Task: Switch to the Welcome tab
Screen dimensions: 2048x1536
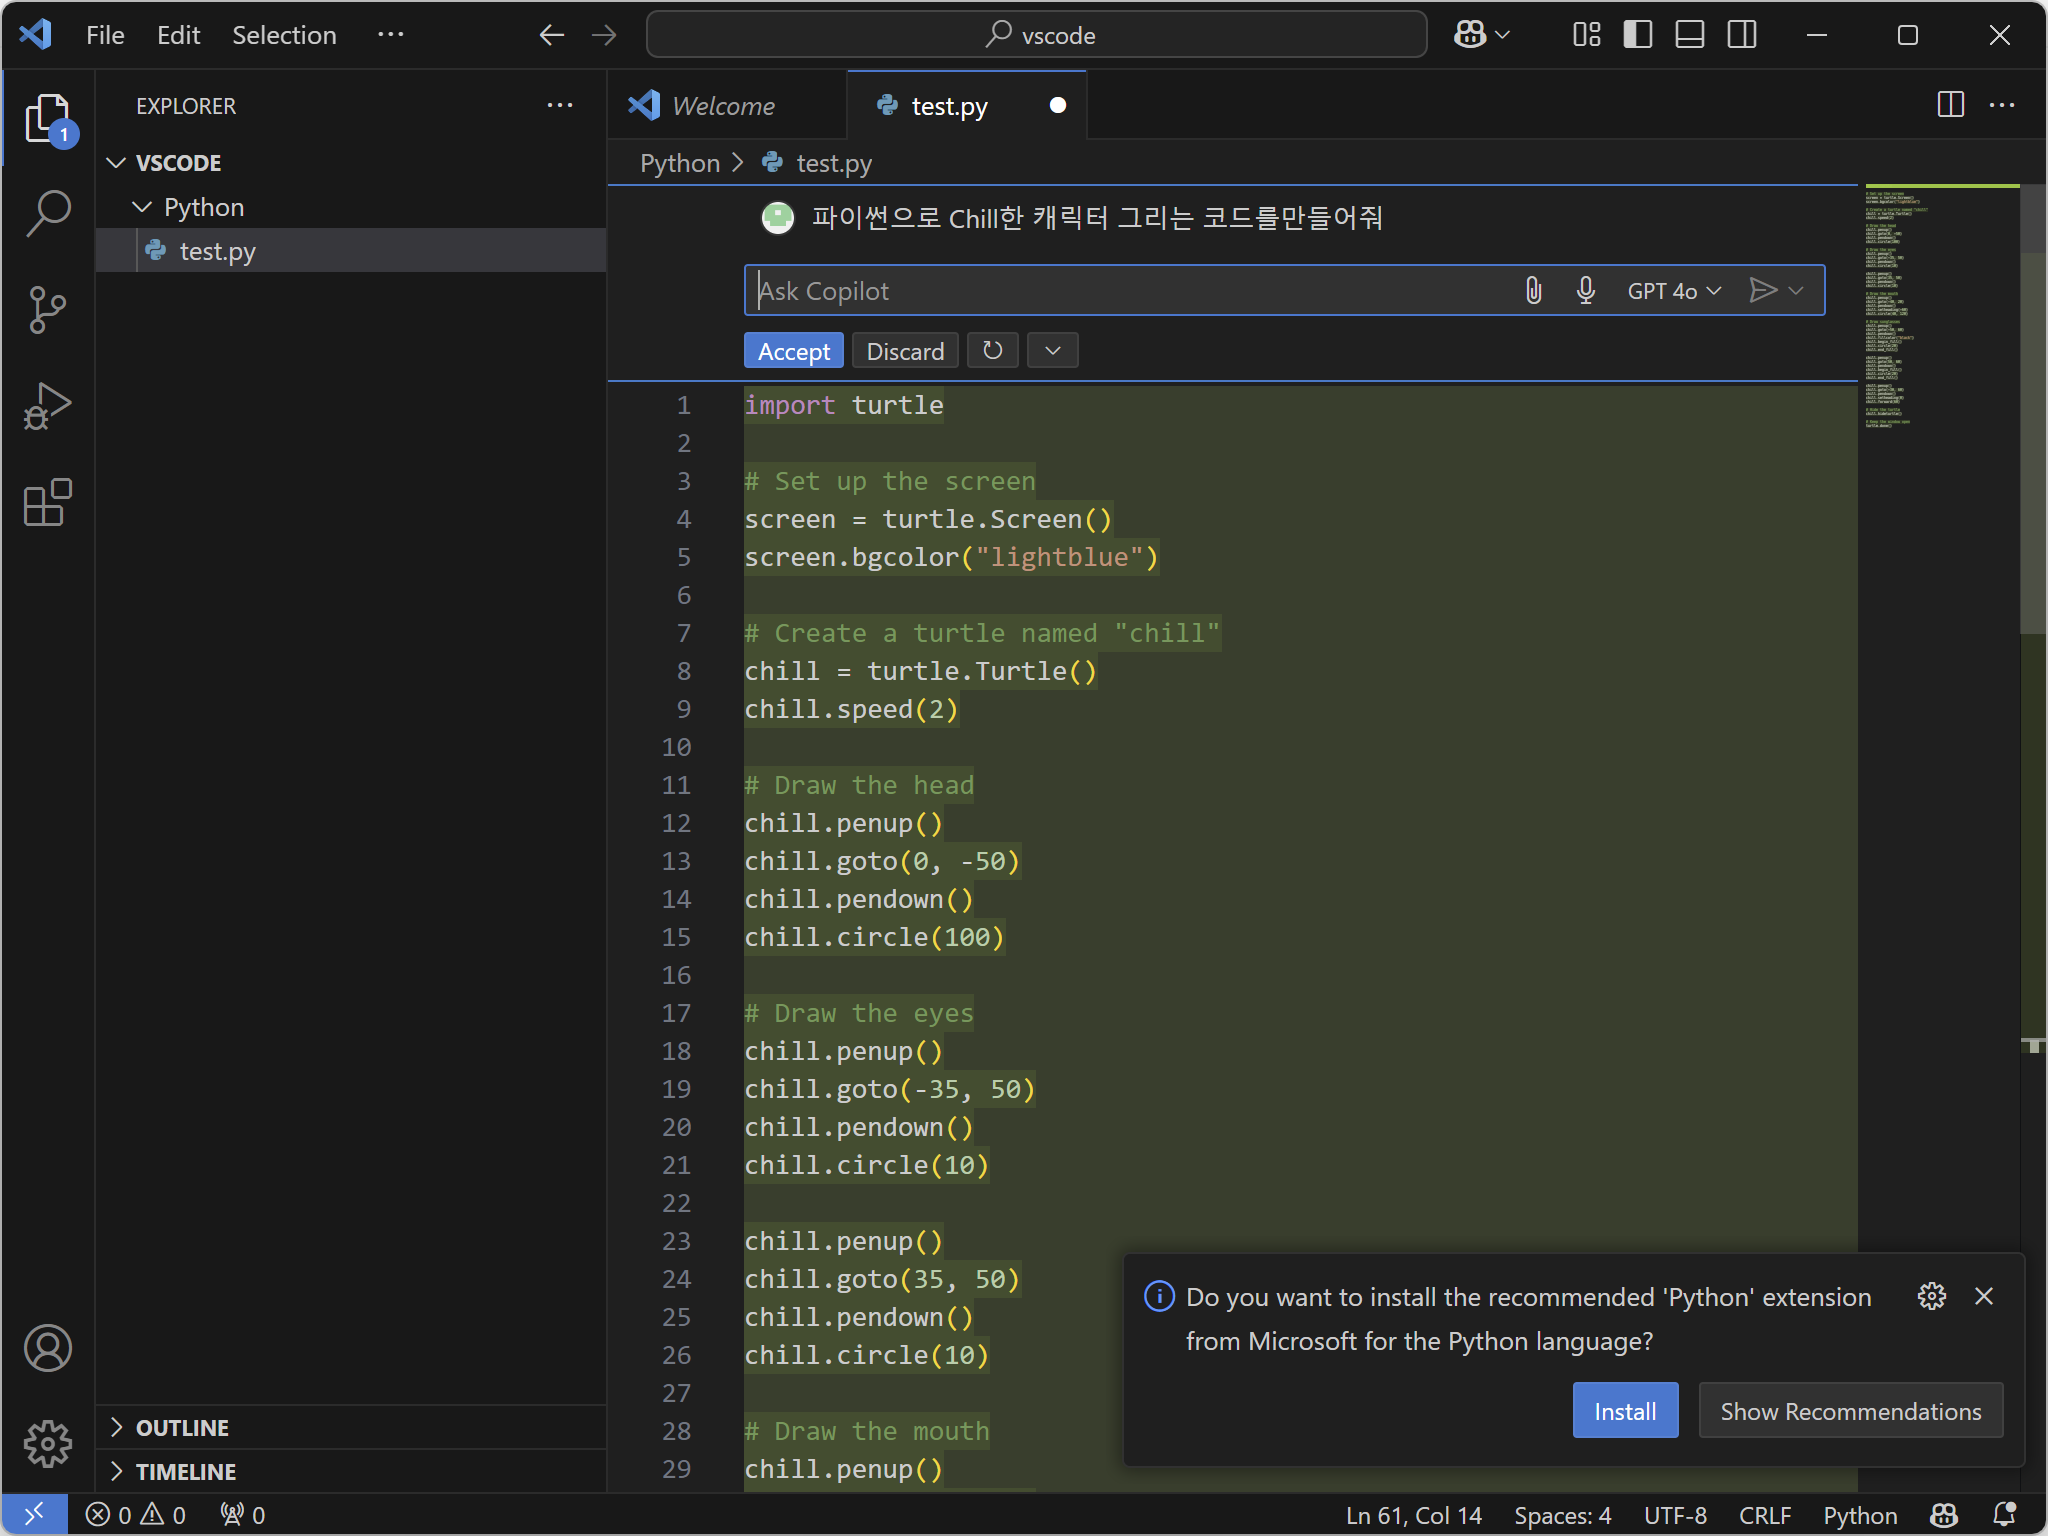Action: coord(723,106)
